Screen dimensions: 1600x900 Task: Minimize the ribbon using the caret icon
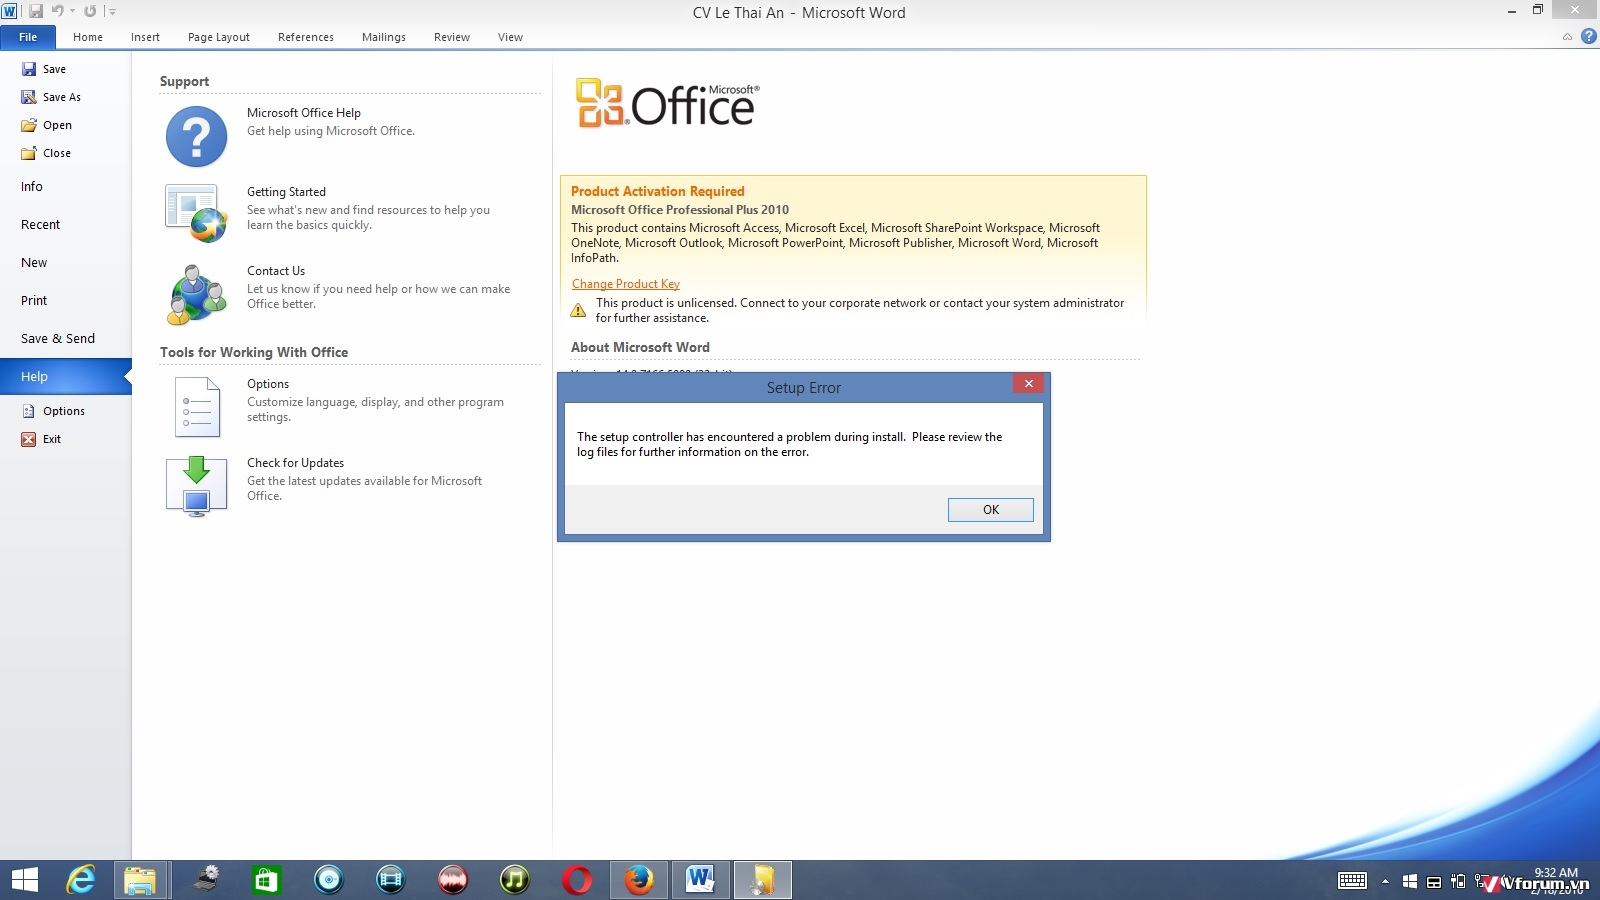(1567, 37)
